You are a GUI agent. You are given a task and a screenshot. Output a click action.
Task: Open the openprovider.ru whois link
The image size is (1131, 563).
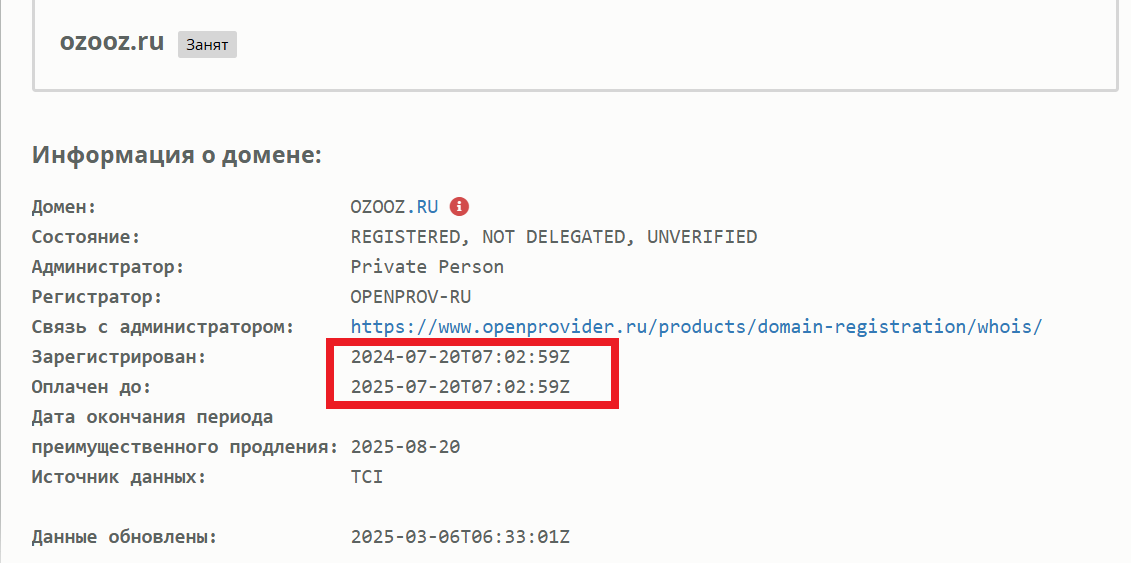pos(697,327)
